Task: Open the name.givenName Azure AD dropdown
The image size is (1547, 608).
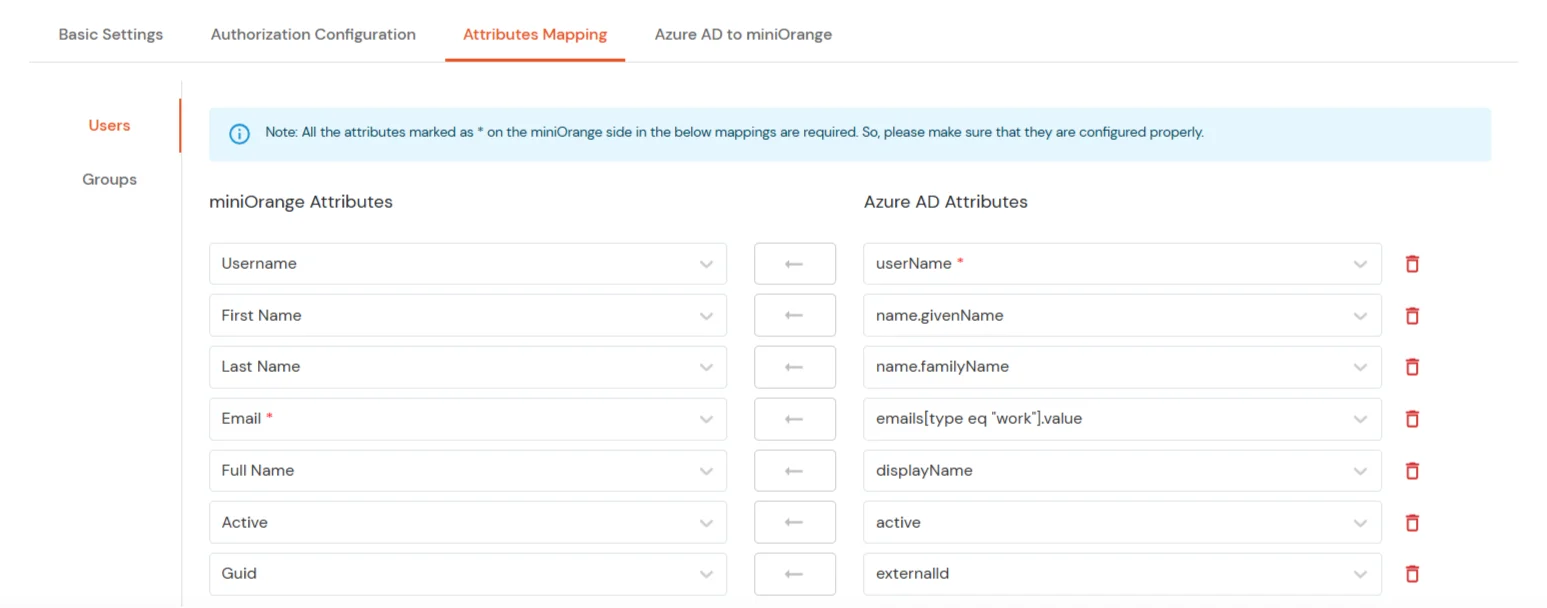Action: point(1359,315)
